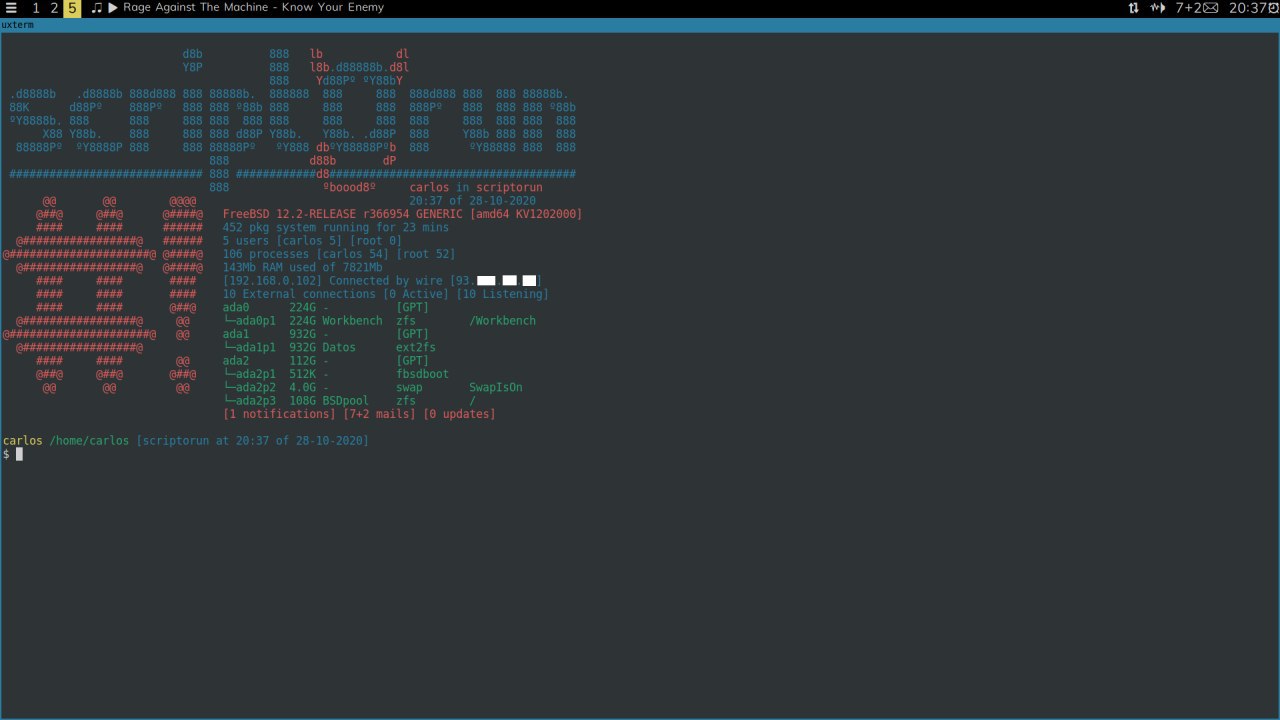The width and height of the screenshot is (1280, 720).
Task: Select the highlighted workspace 5
Action: tap(72, 8)
